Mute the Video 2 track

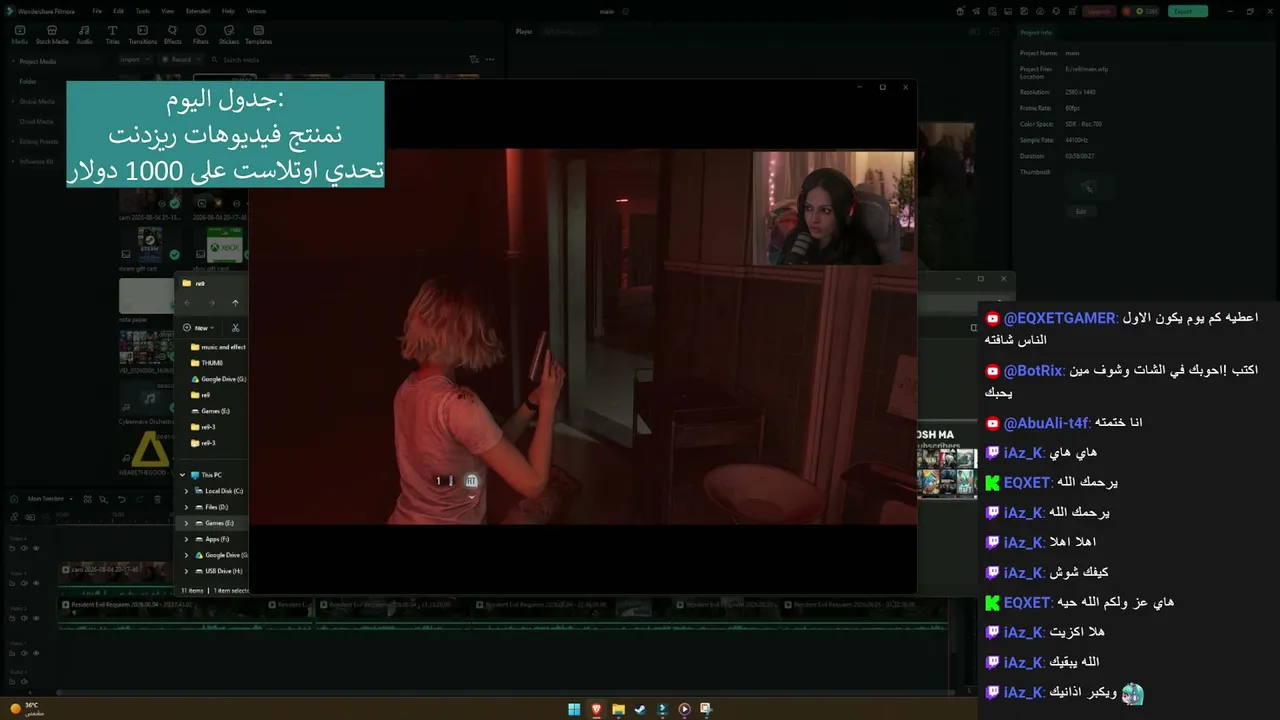[x=26, y=618]
